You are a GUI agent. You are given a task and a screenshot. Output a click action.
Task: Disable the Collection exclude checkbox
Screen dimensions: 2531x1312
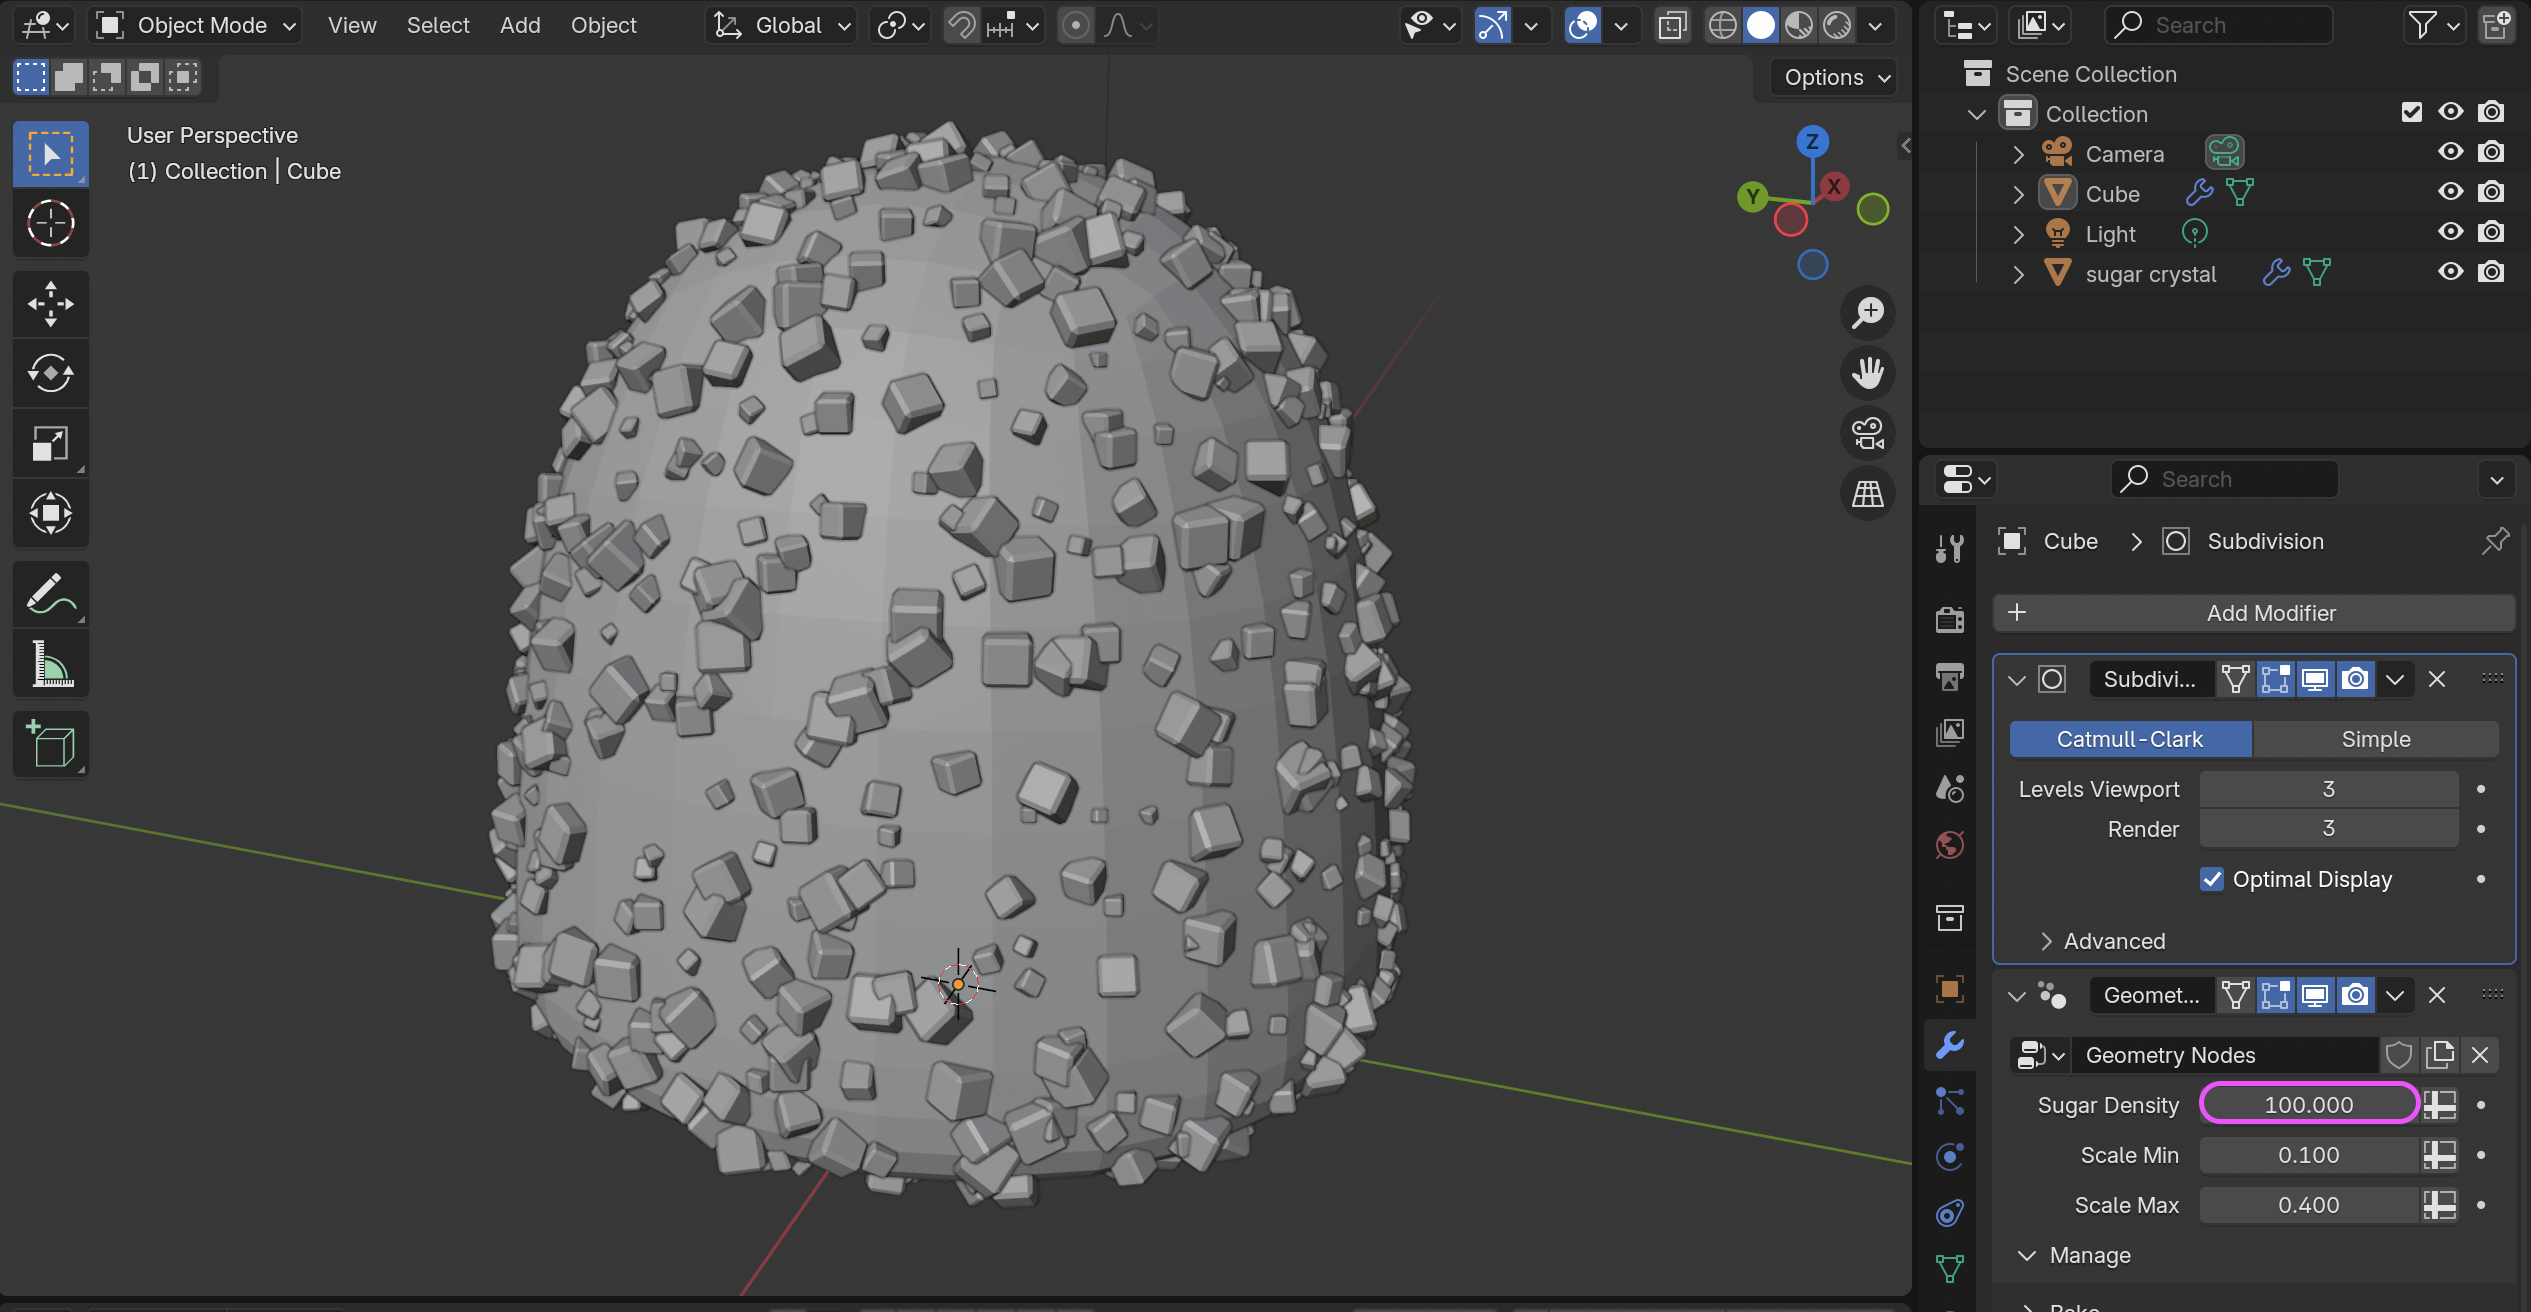click(2411, 112)
